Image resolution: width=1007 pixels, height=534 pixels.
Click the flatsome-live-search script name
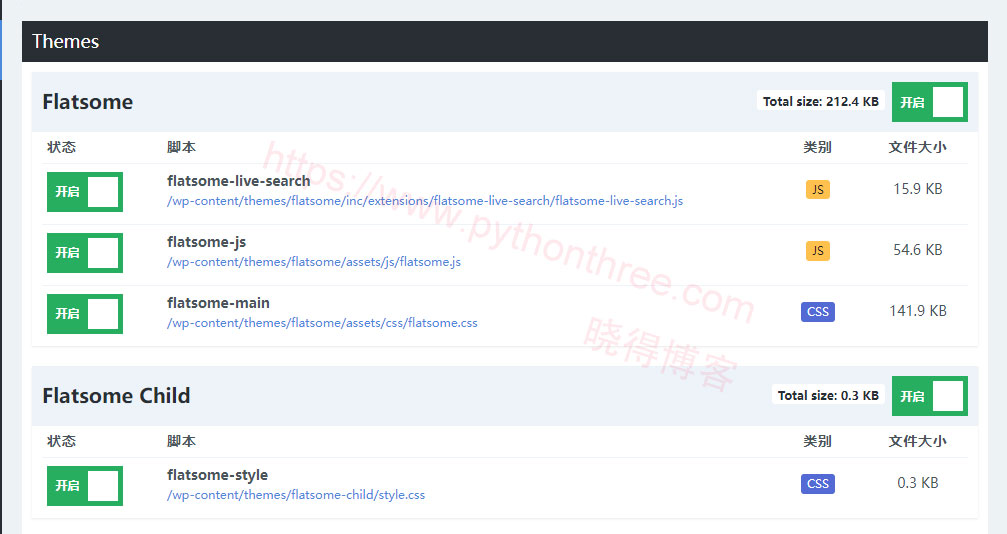tap(238, 181)
